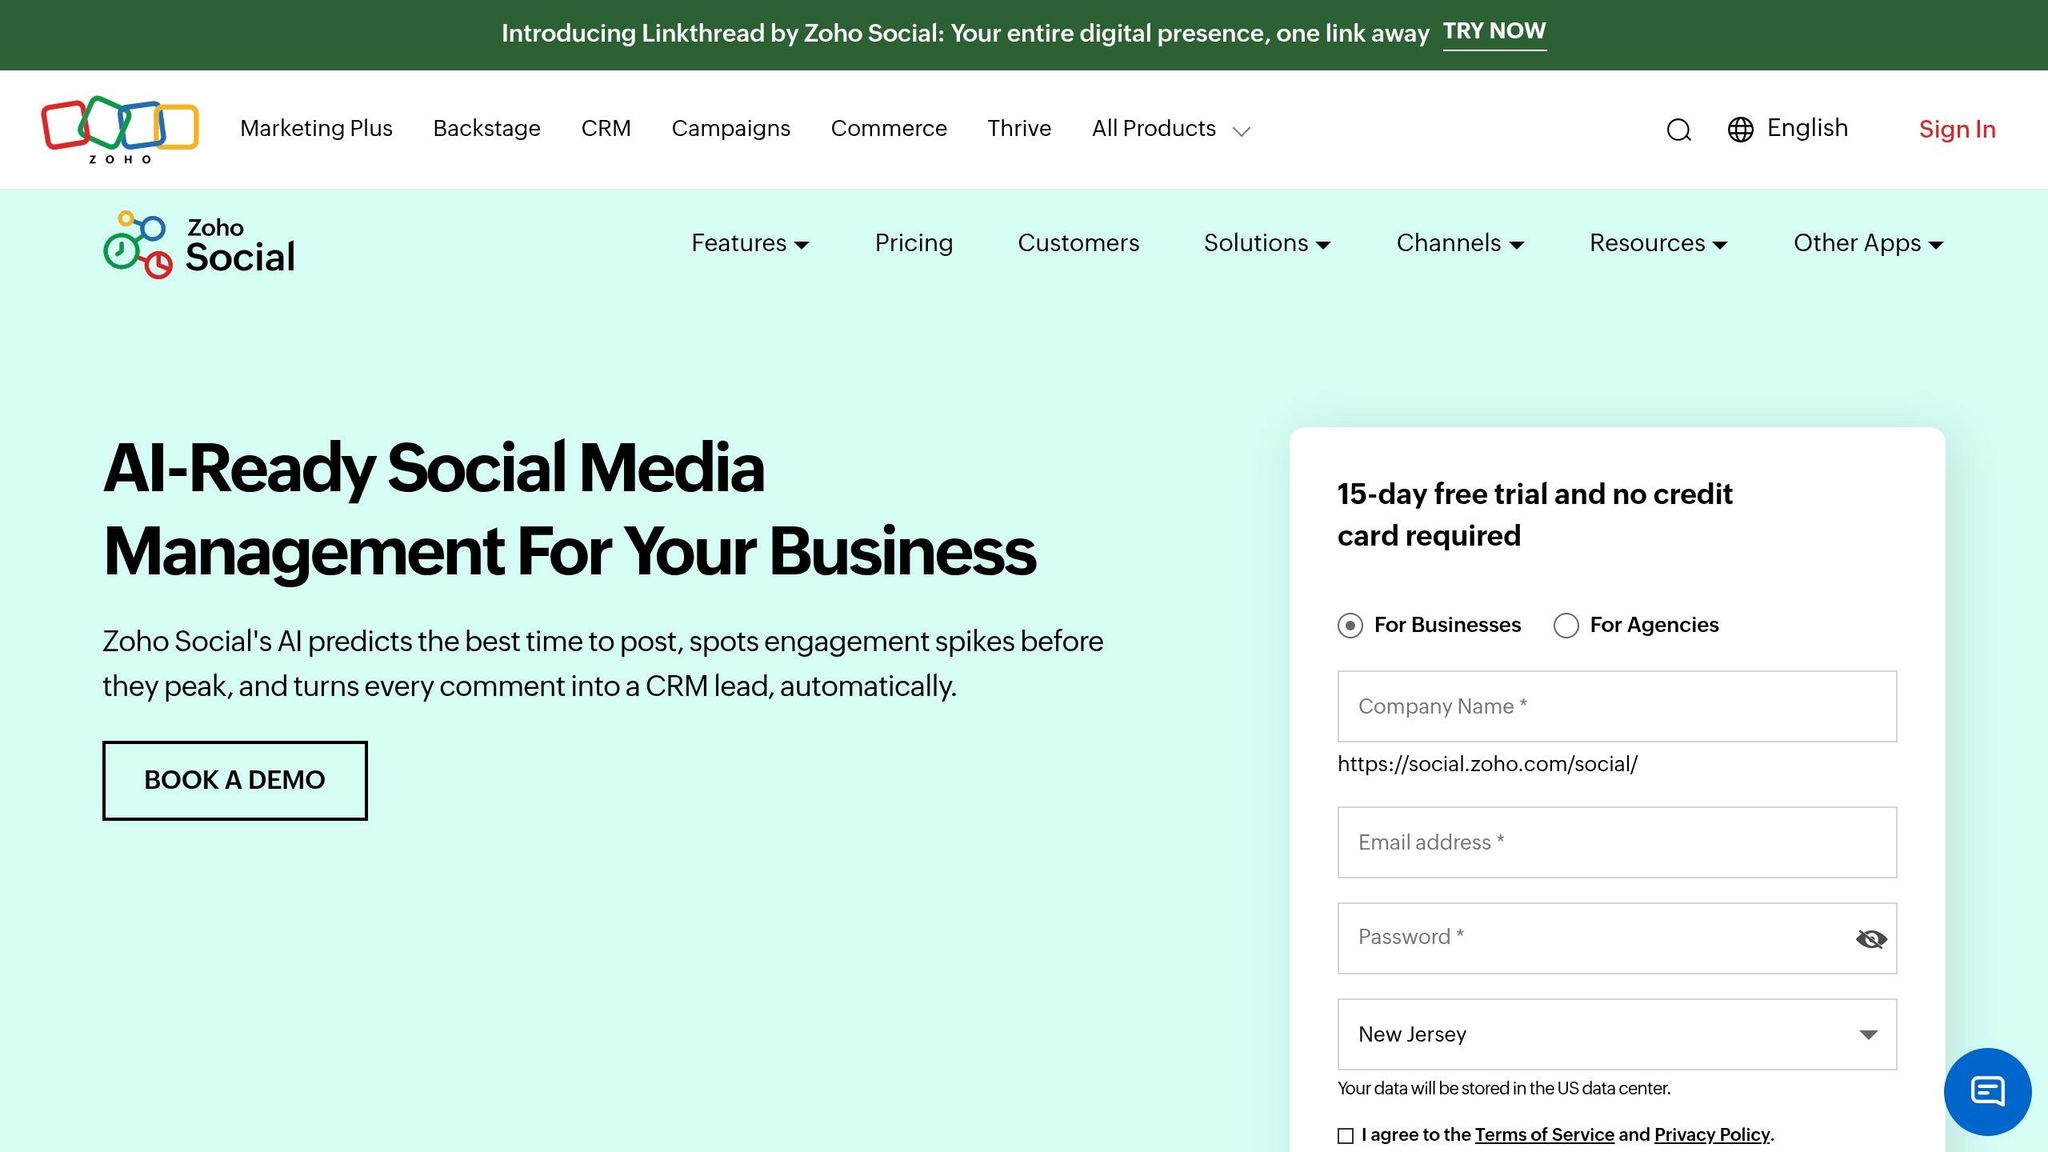
Task: Click the TRY NOW banner link
Action: tap(1494, 32)
